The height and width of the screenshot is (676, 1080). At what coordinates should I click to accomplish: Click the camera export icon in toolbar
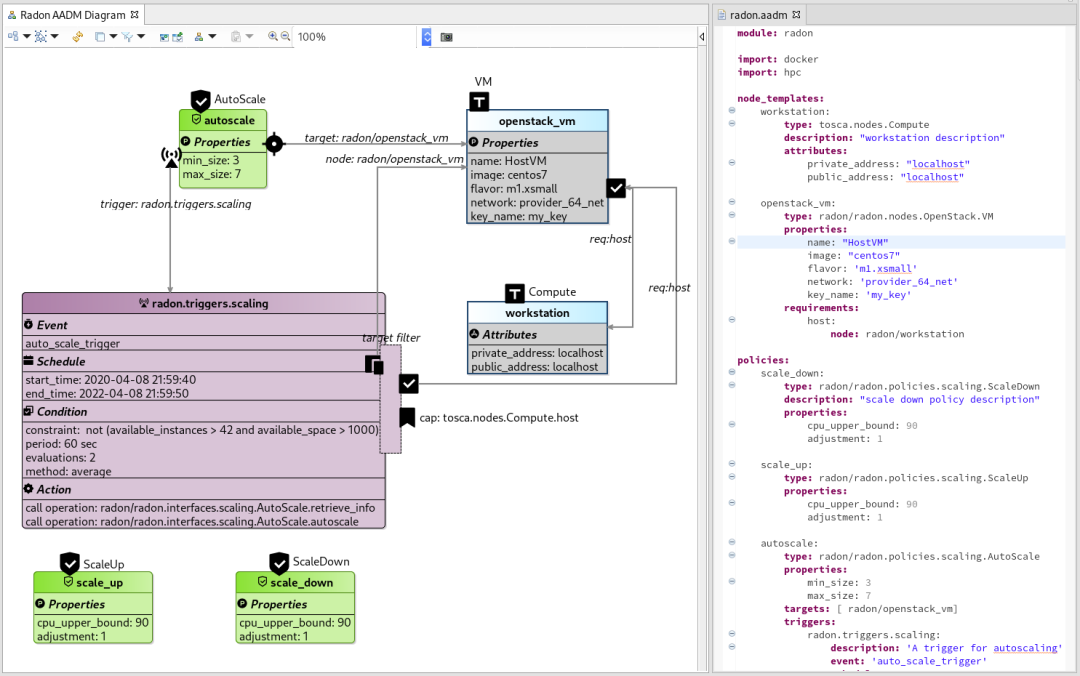(x=447, y=37)
